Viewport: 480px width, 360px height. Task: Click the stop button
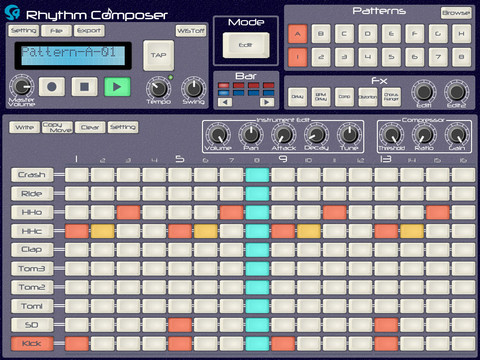tap(85, 87)
